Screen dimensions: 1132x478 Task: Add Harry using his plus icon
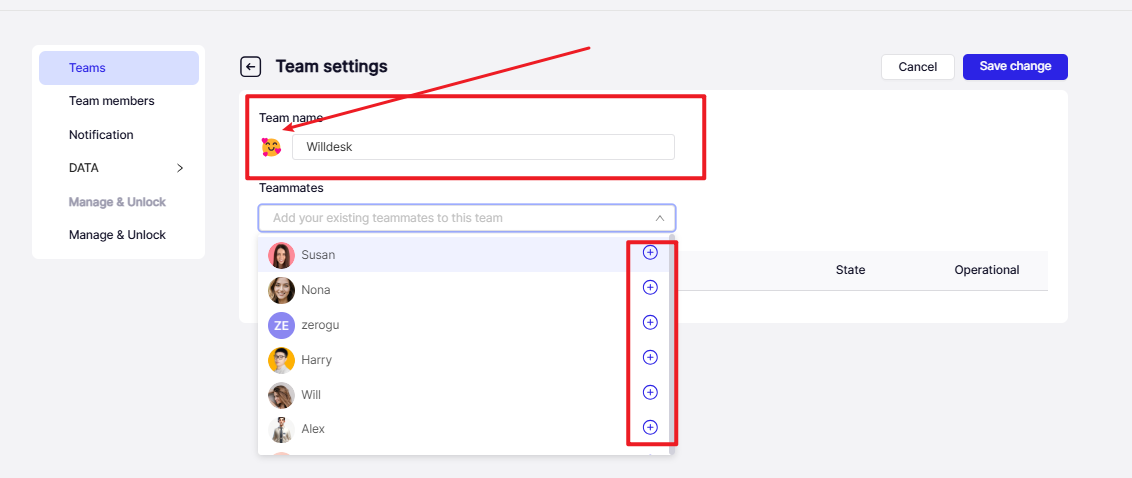pyautogui.click(x=650, y=357)
